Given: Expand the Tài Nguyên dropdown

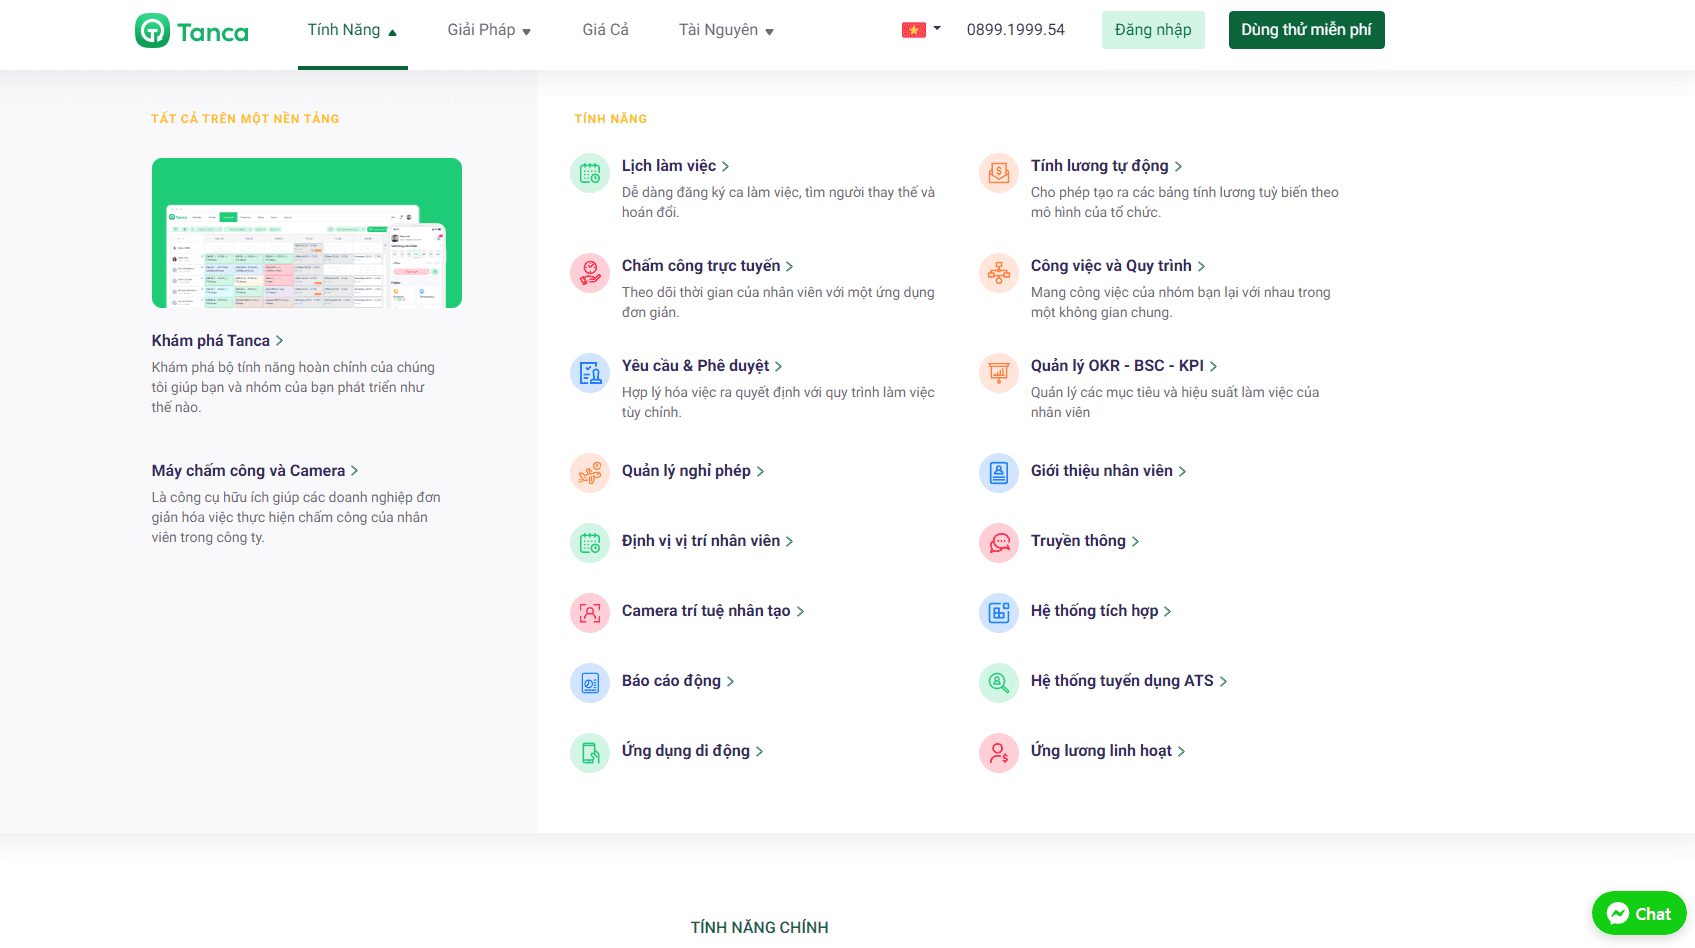Looking at the screenshot, I should [x=726, y=31].
